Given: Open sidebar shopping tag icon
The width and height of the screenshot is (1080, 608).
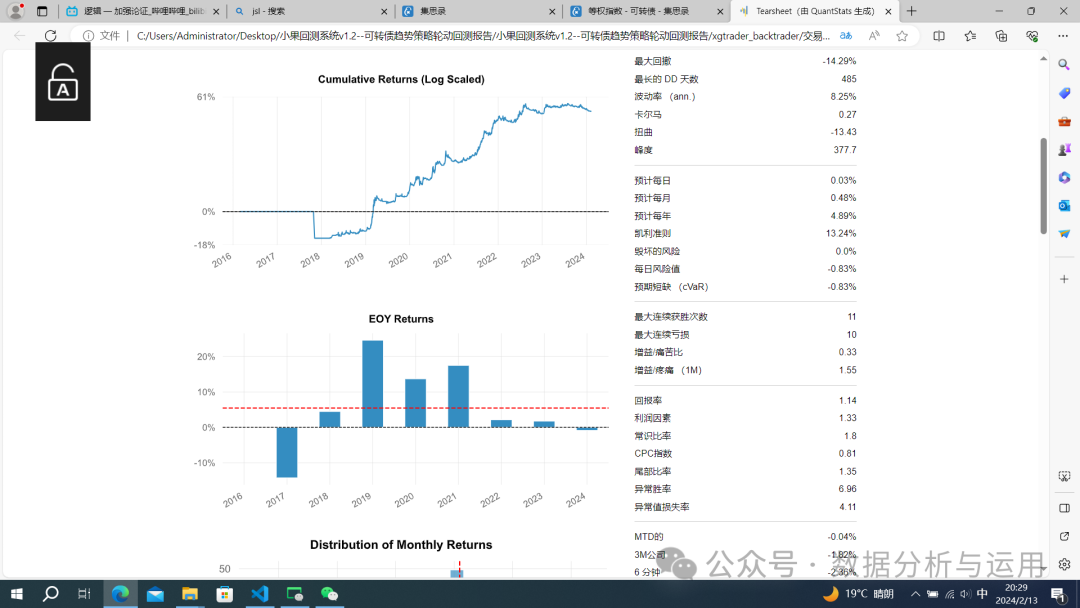Looking at the screenshot, I should pyautogui.click(x=1064, y=93).
